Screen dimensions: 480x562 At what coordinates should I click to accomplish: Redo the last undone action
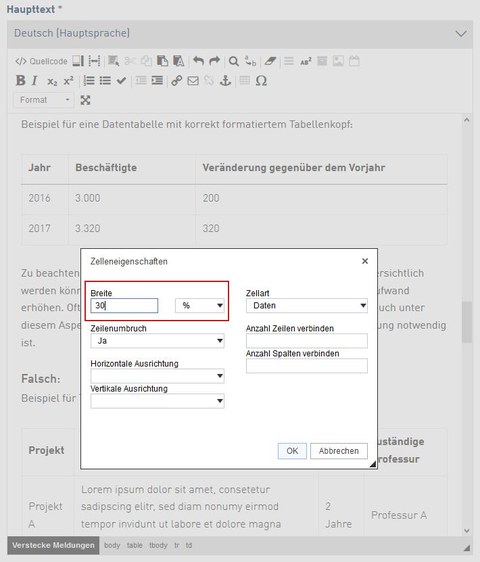click(214, 61)
